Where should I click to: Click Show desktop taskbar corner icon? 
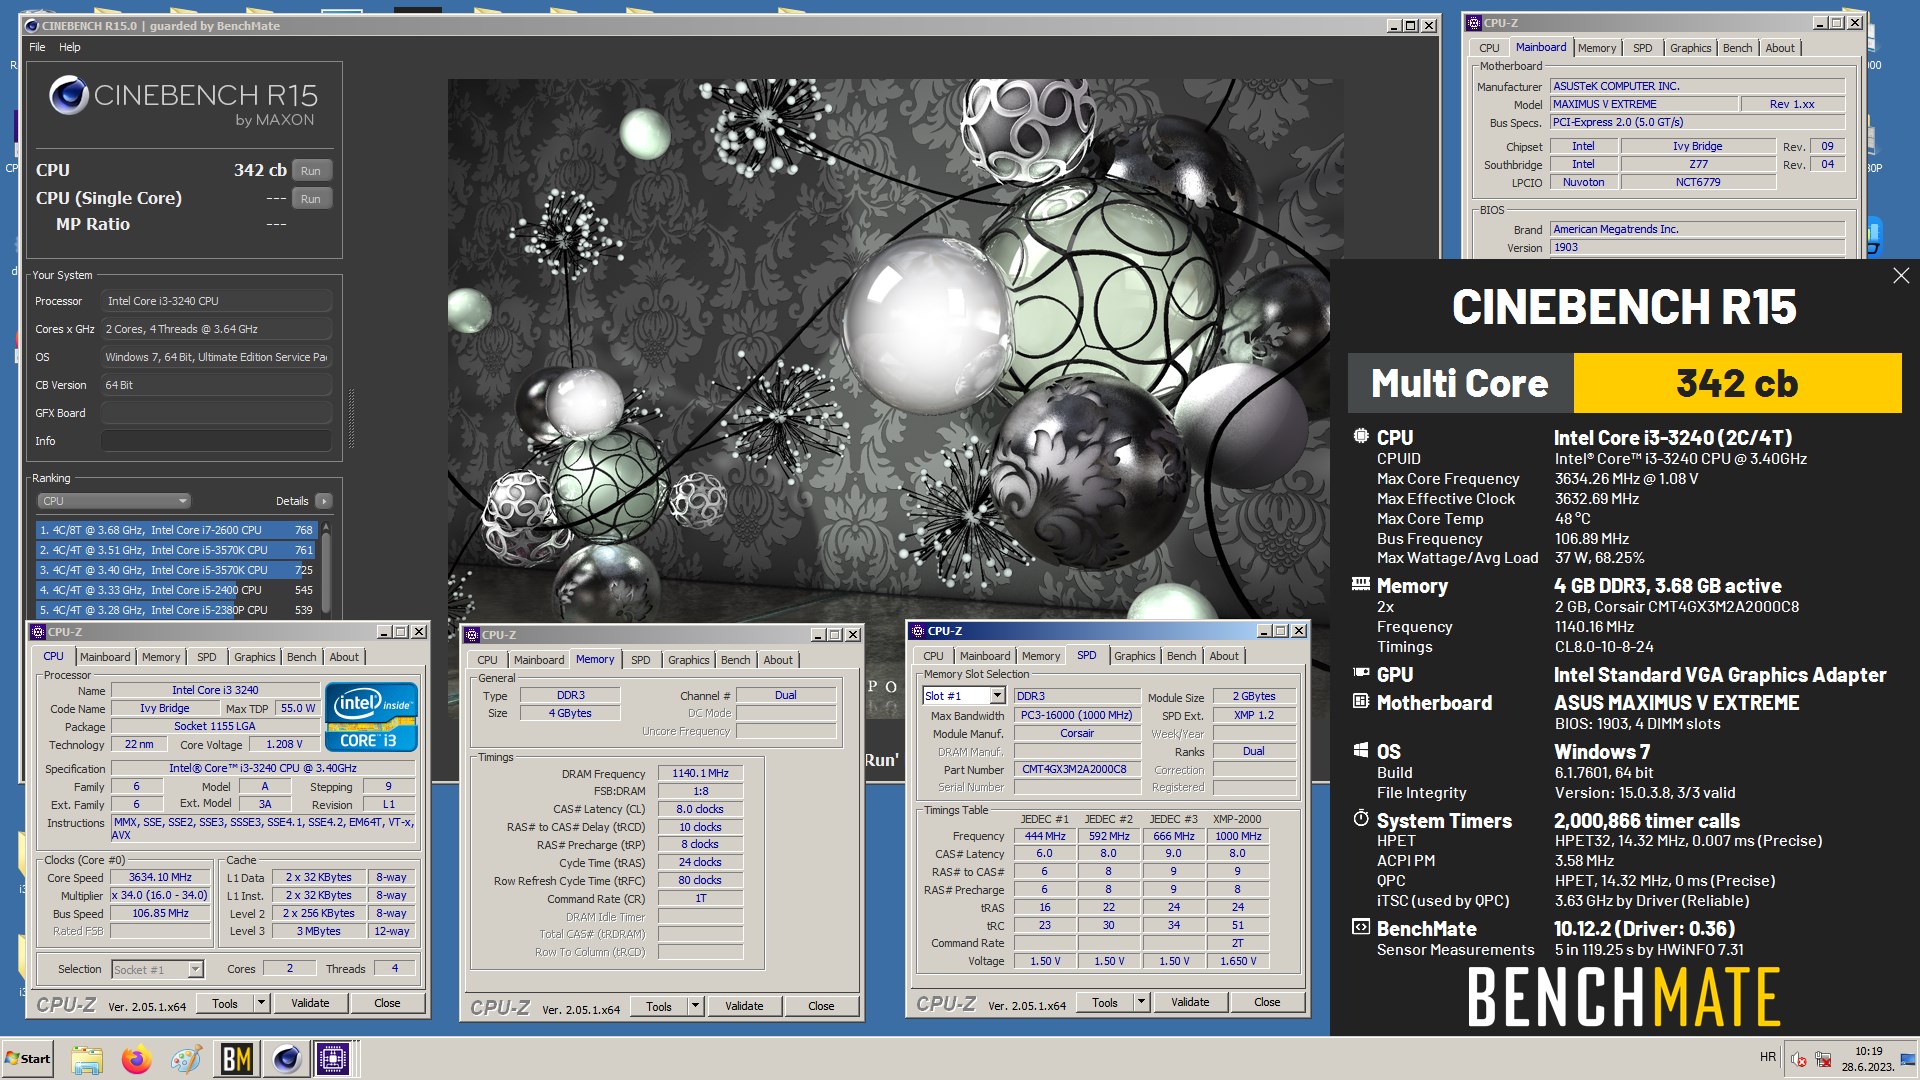click(x=1907, y=1059)
